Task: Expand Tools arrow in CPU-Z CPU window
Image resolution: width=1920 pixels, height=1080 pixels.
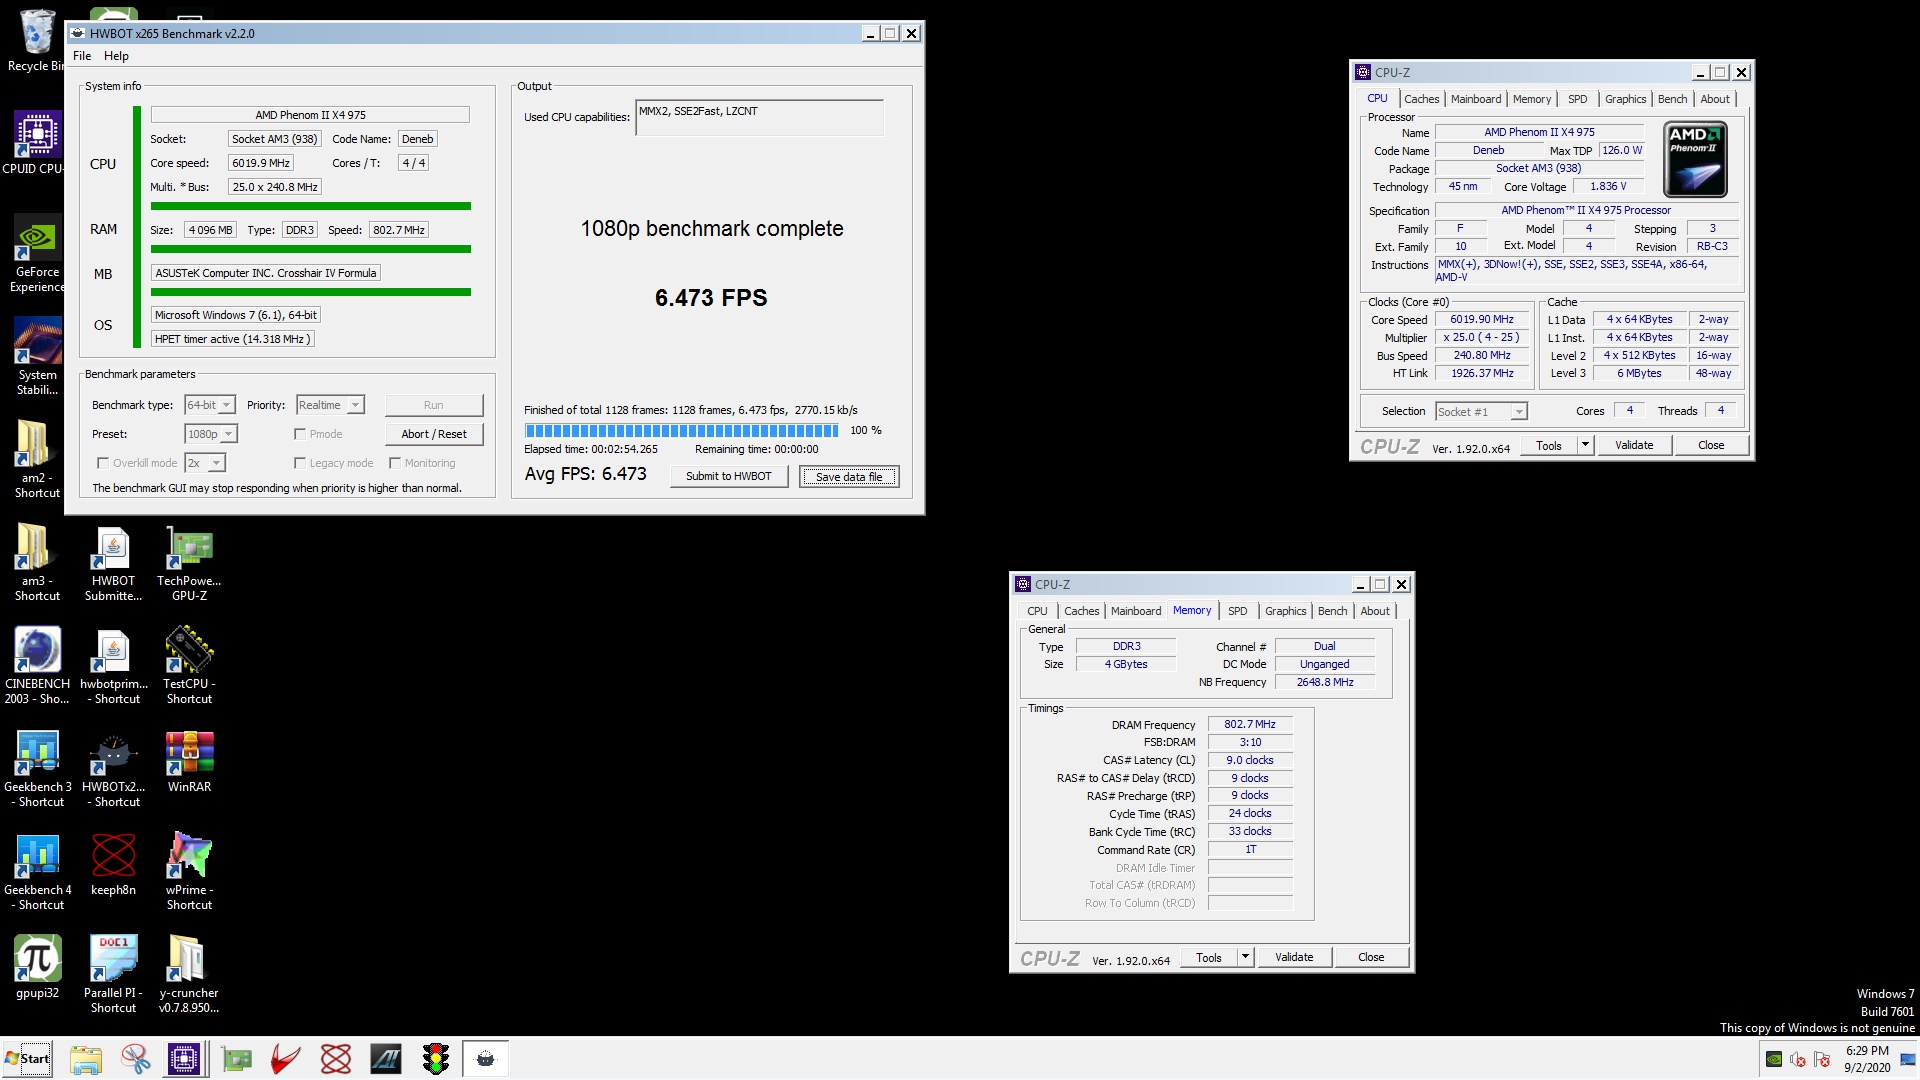Action: (1585, 445)
